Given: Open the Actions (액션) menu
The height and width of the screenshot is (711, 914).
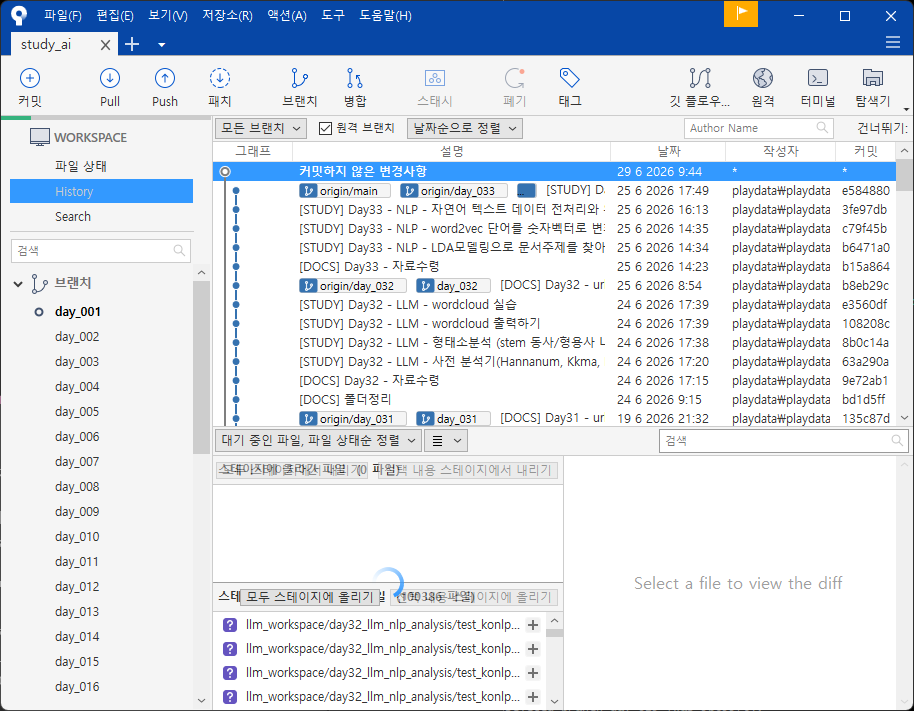Looking at the screenshot, I should click(x=287, y=16).
